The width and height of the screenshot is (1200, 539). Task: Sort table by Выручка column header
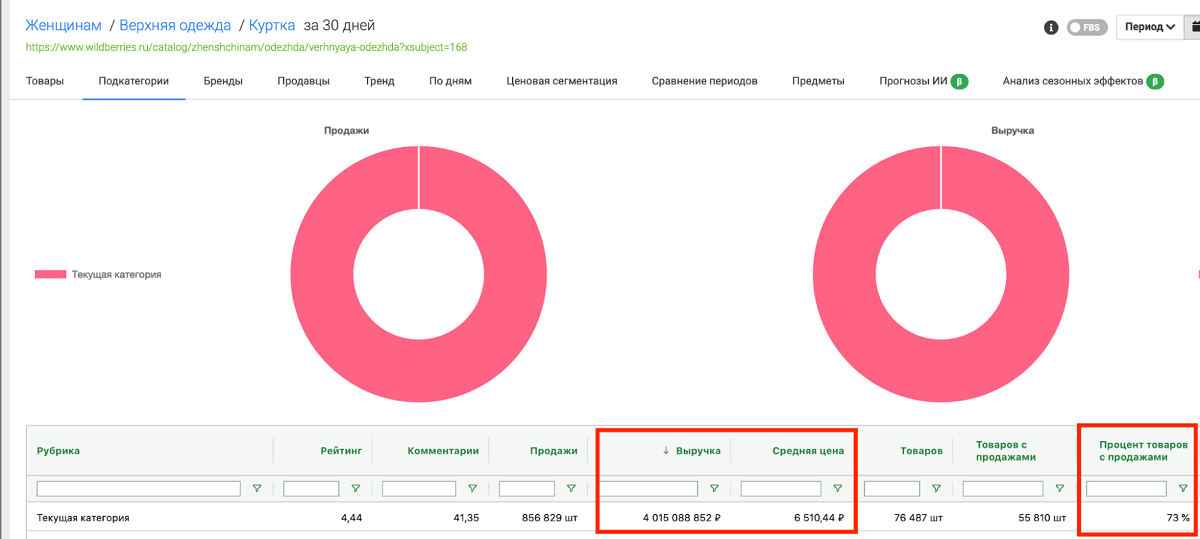[697, 451]
